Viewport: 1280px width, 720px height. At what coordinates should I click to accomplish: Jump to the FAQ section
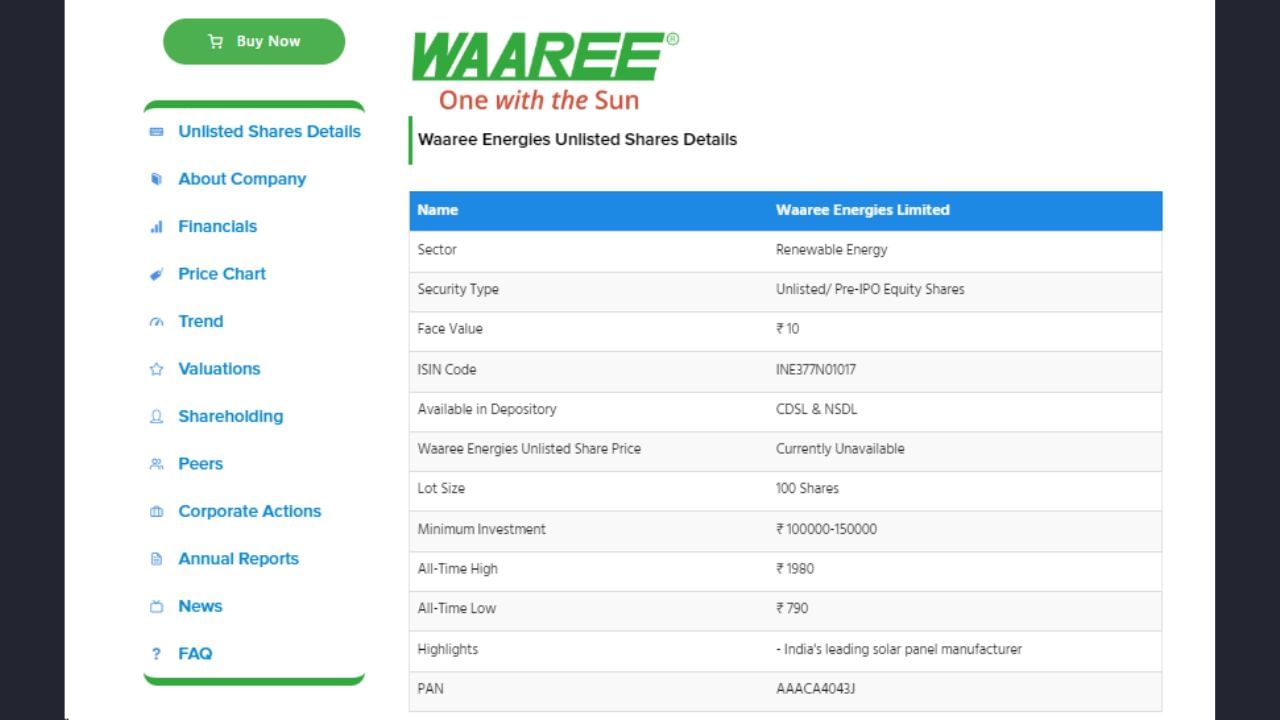point(195,654)
